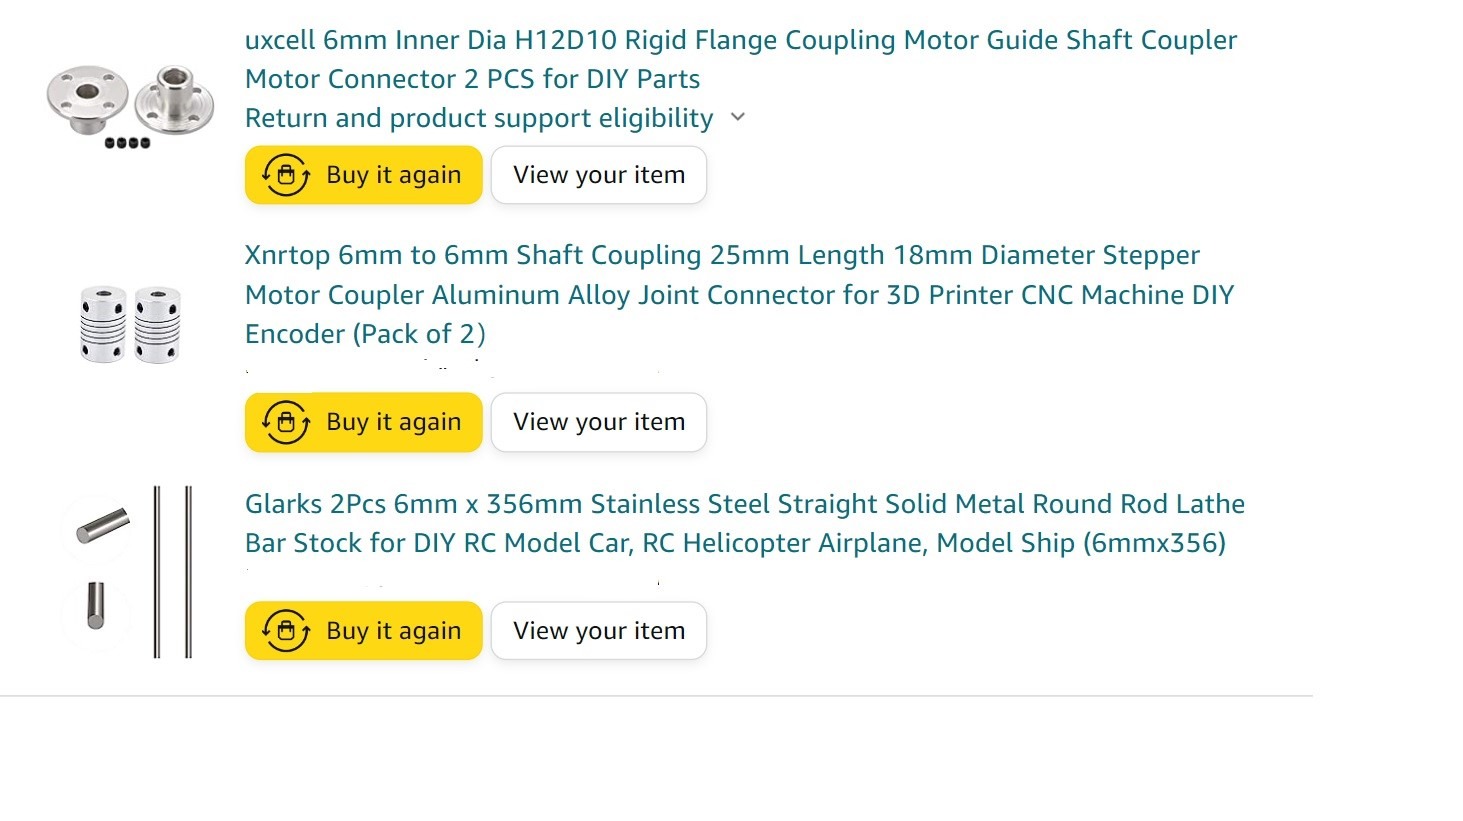This screenshot has width=1463, height=821.
Task: Buy the Xnrtop shaft coupler again
Action: 364,422
